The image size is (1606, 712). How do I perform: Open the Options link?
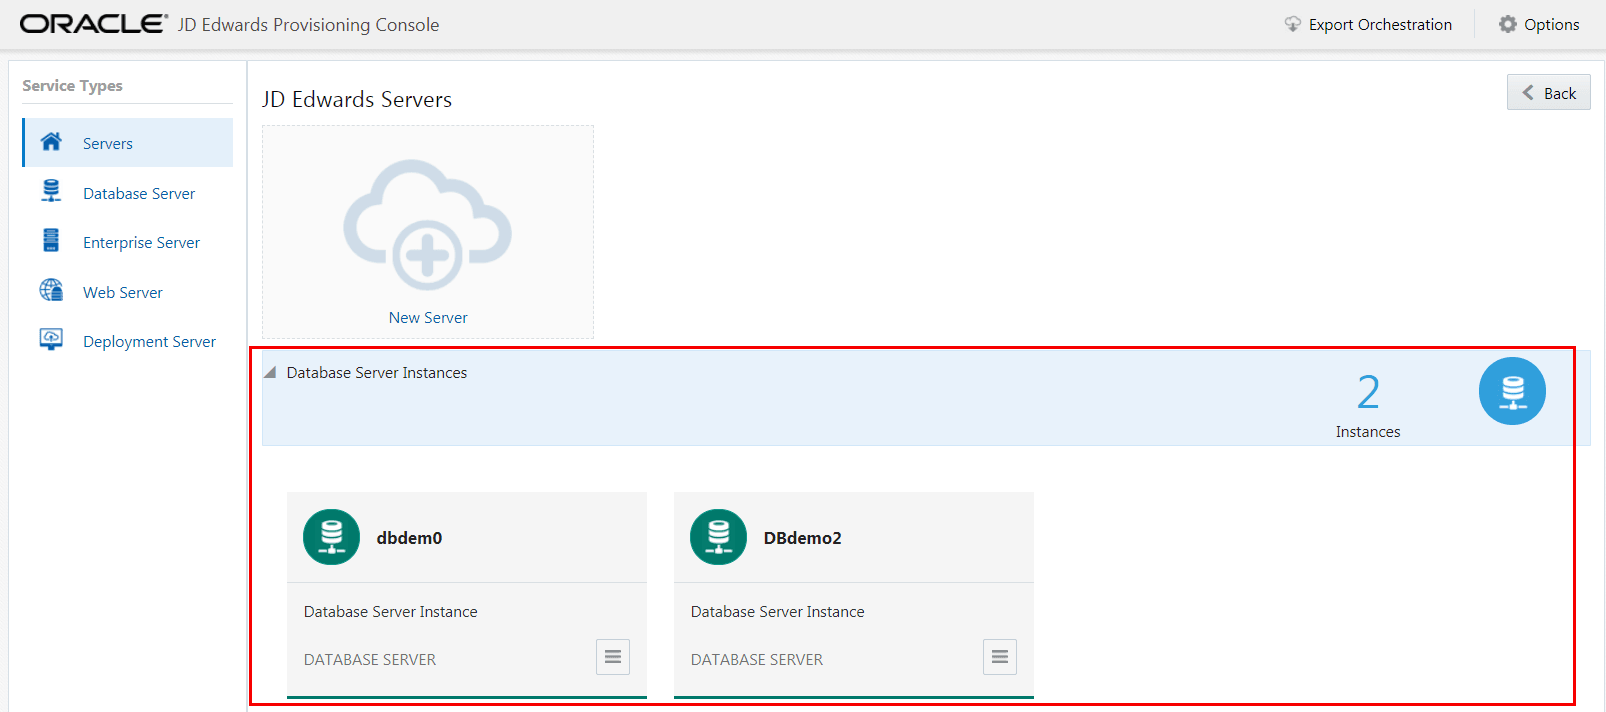(x=1552, y=24)
